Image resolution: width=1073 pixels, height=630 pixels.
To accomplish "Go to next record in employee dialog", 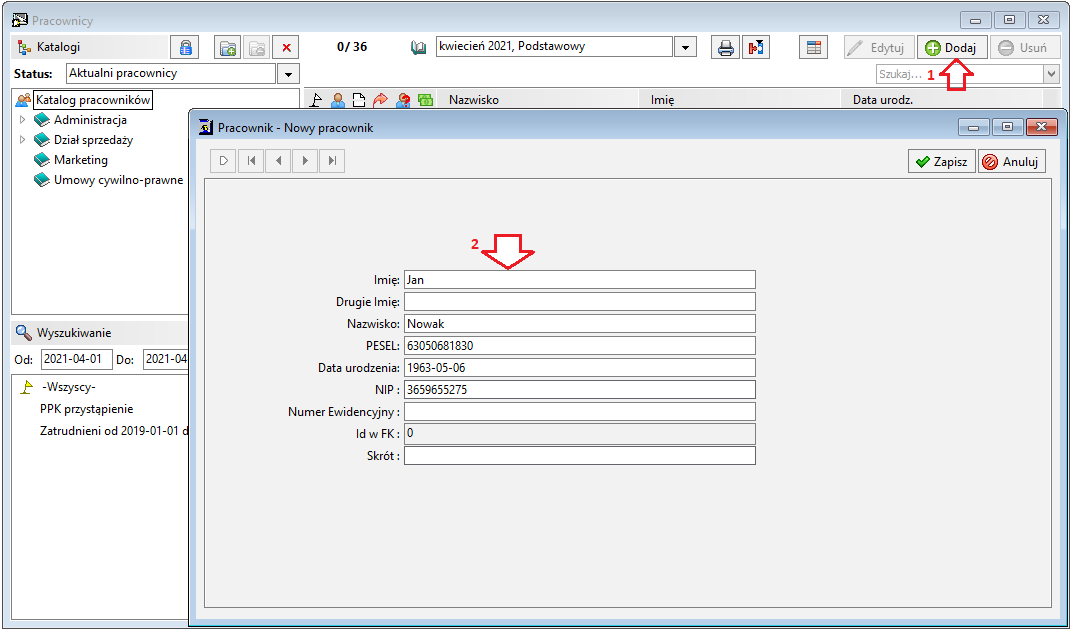I will pos(305,161).
